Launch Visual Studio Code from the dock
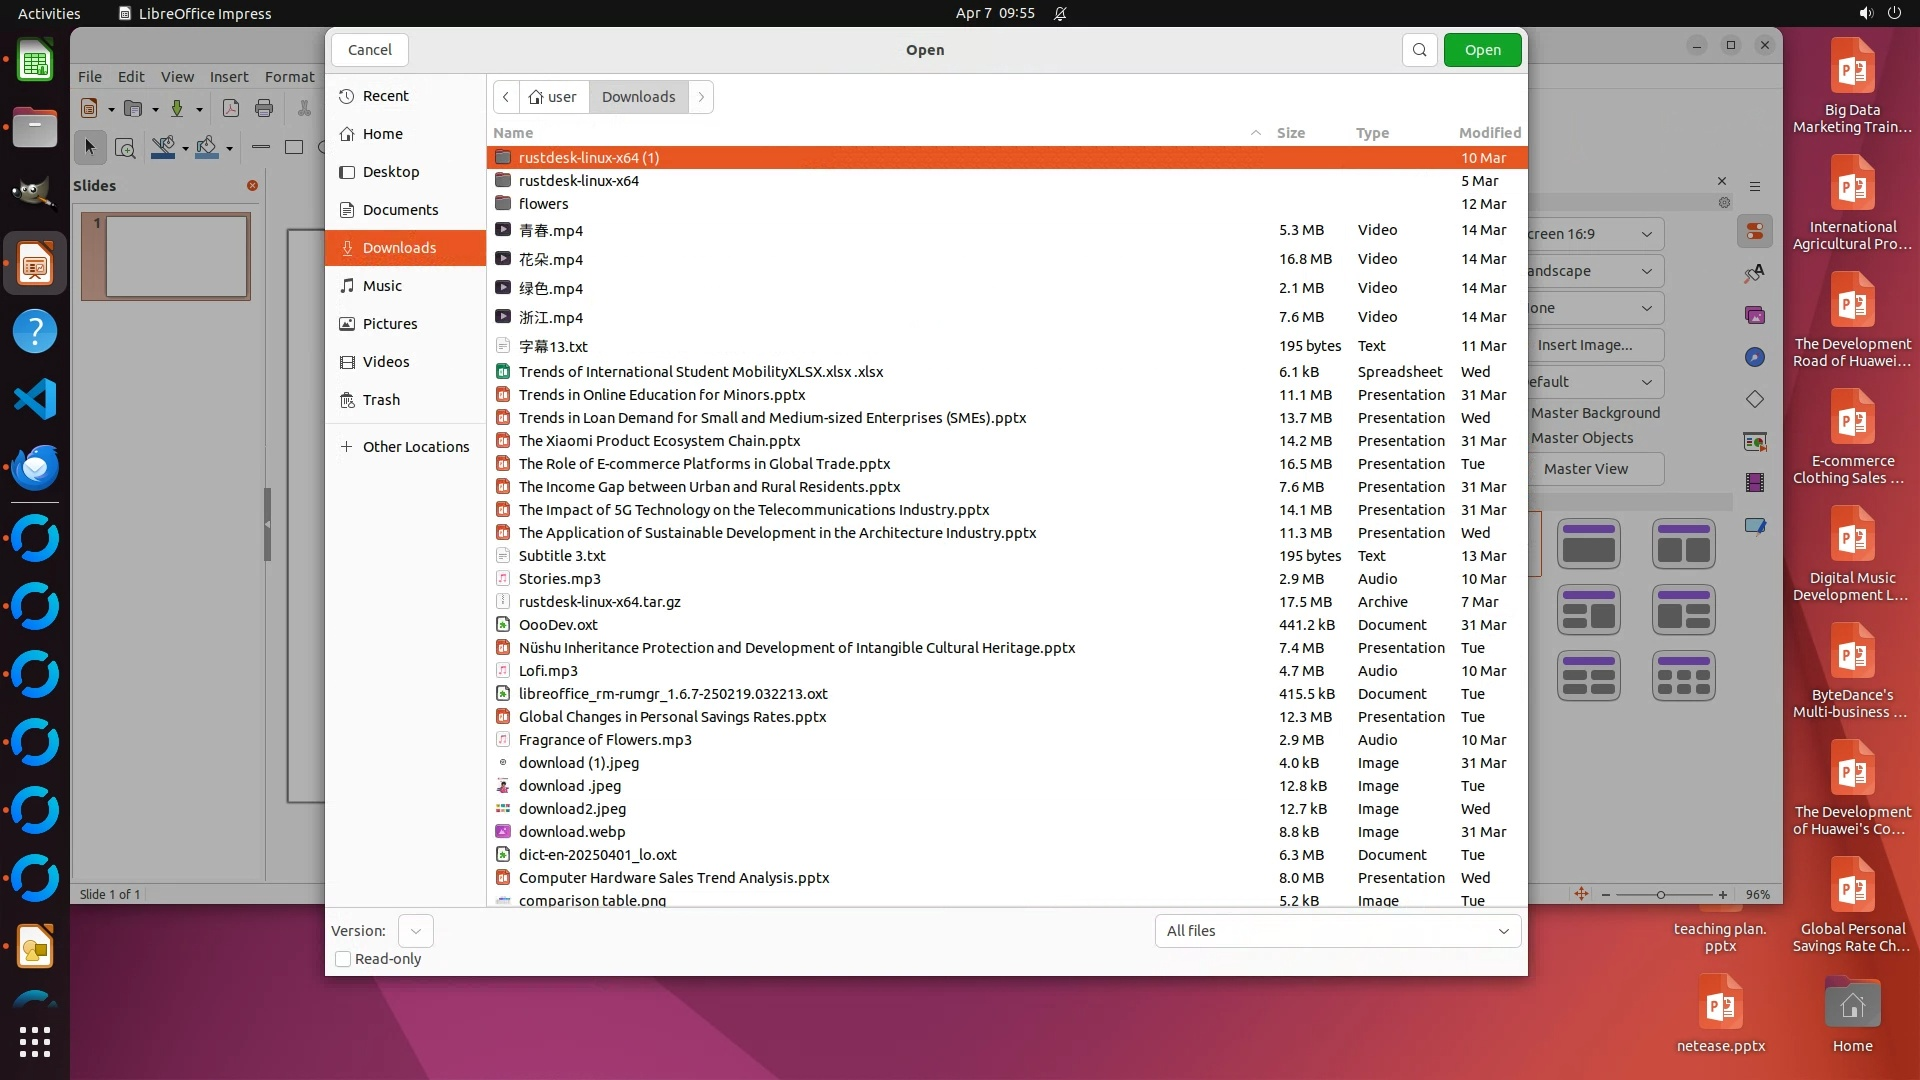Viewport: 1920px width, 1080px height. (35, 400)
